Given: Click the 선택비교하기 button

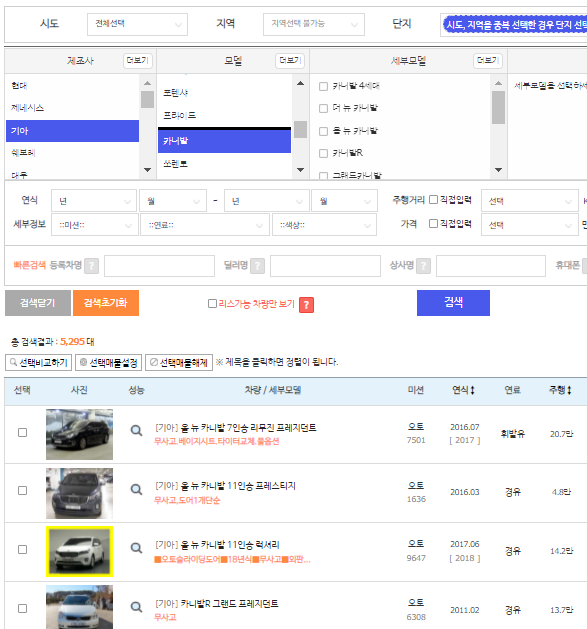Looking at the screenshot, I should pyautogui.click(x=39, y=363).
